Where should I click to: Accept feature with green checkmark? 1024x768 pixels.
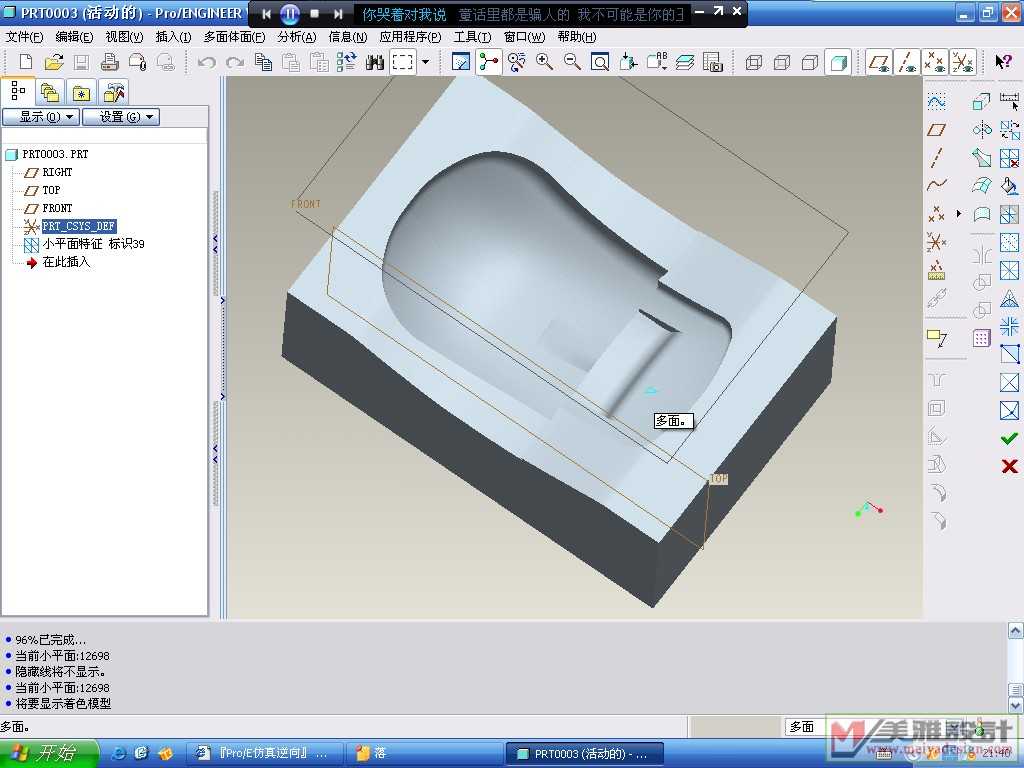(x=1009, y=438)
